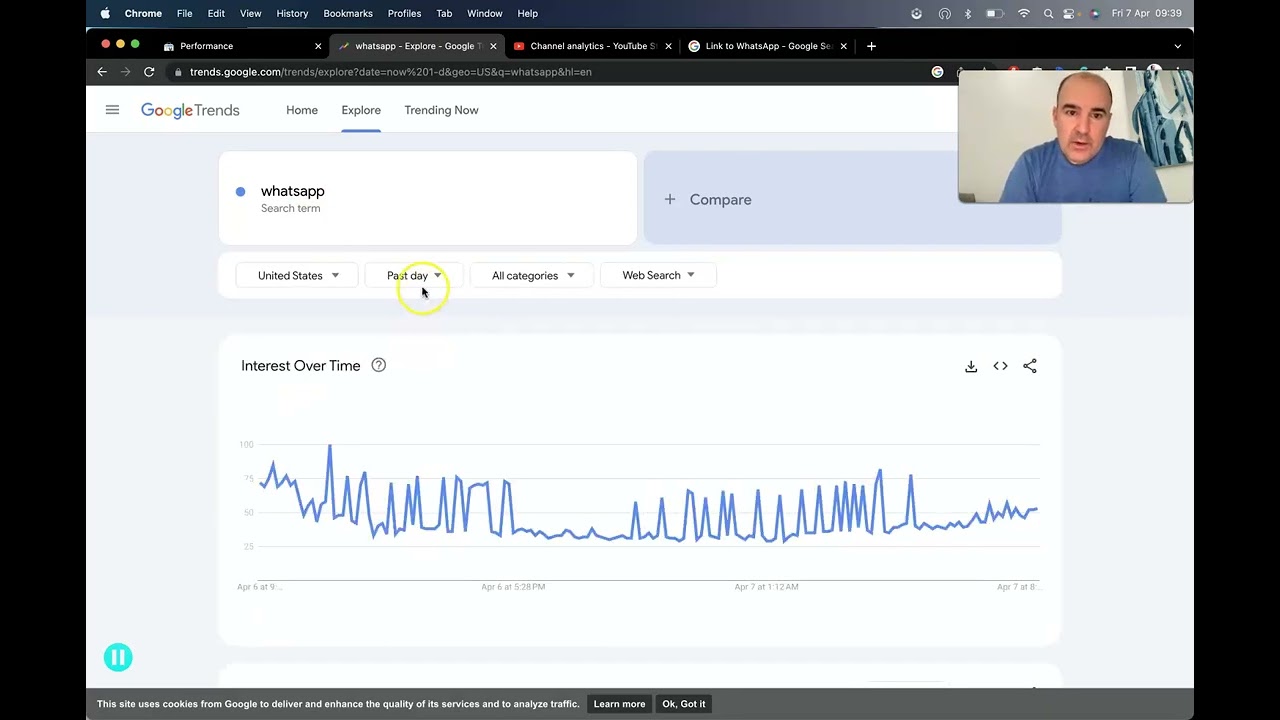Close the whatsapp Explore tab

click(x=493, y=46)
